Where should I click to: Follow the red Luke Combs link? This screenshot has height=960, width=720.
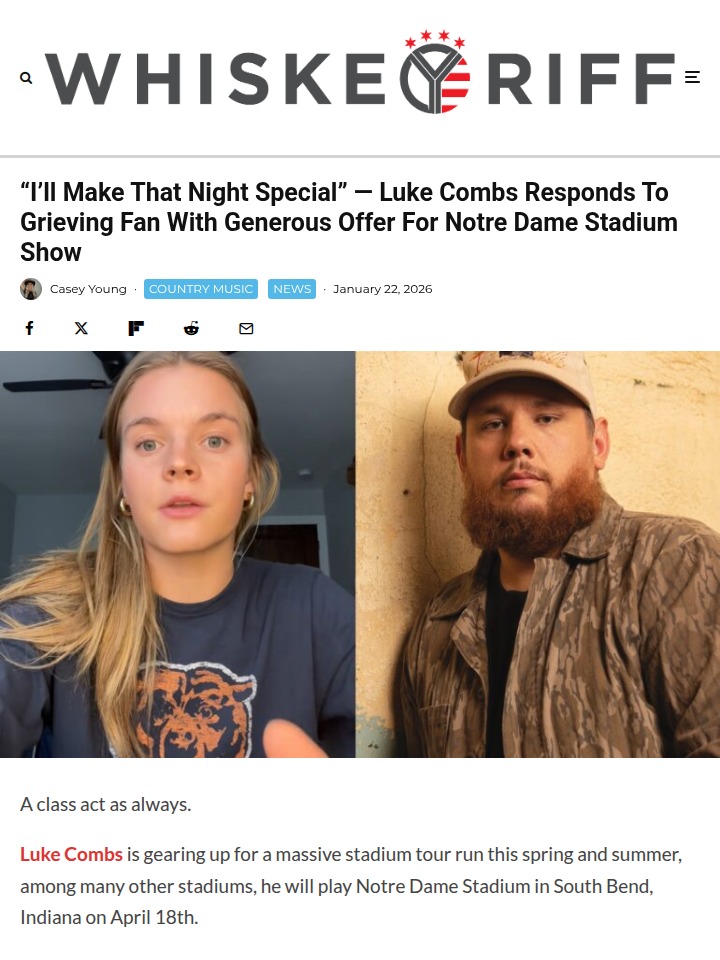tap(72, 854)
